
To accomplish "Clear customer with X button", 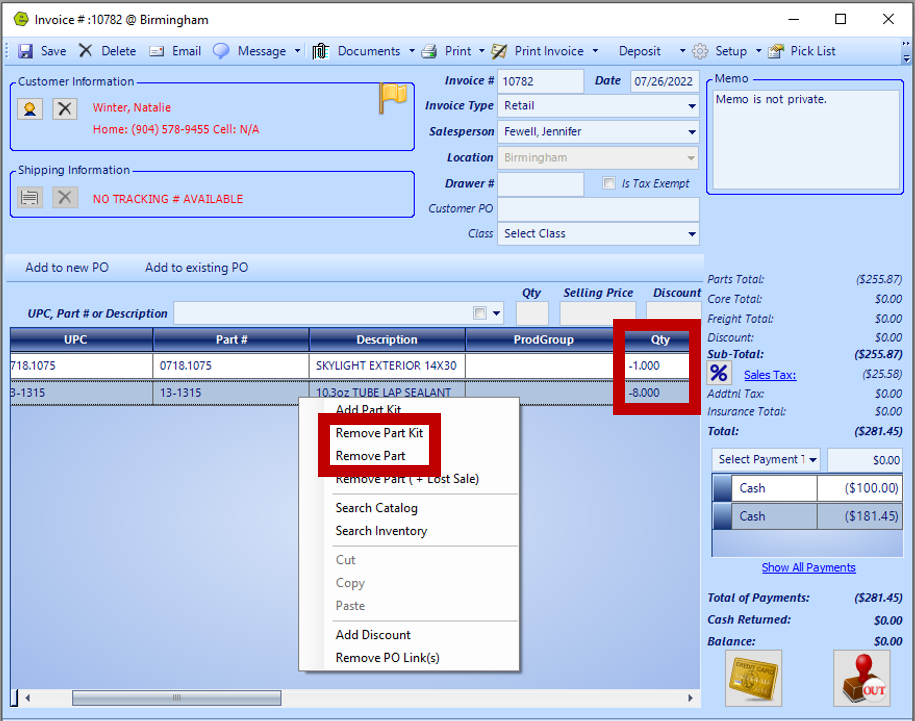I will pyautogui.click(x=65, y=108).
